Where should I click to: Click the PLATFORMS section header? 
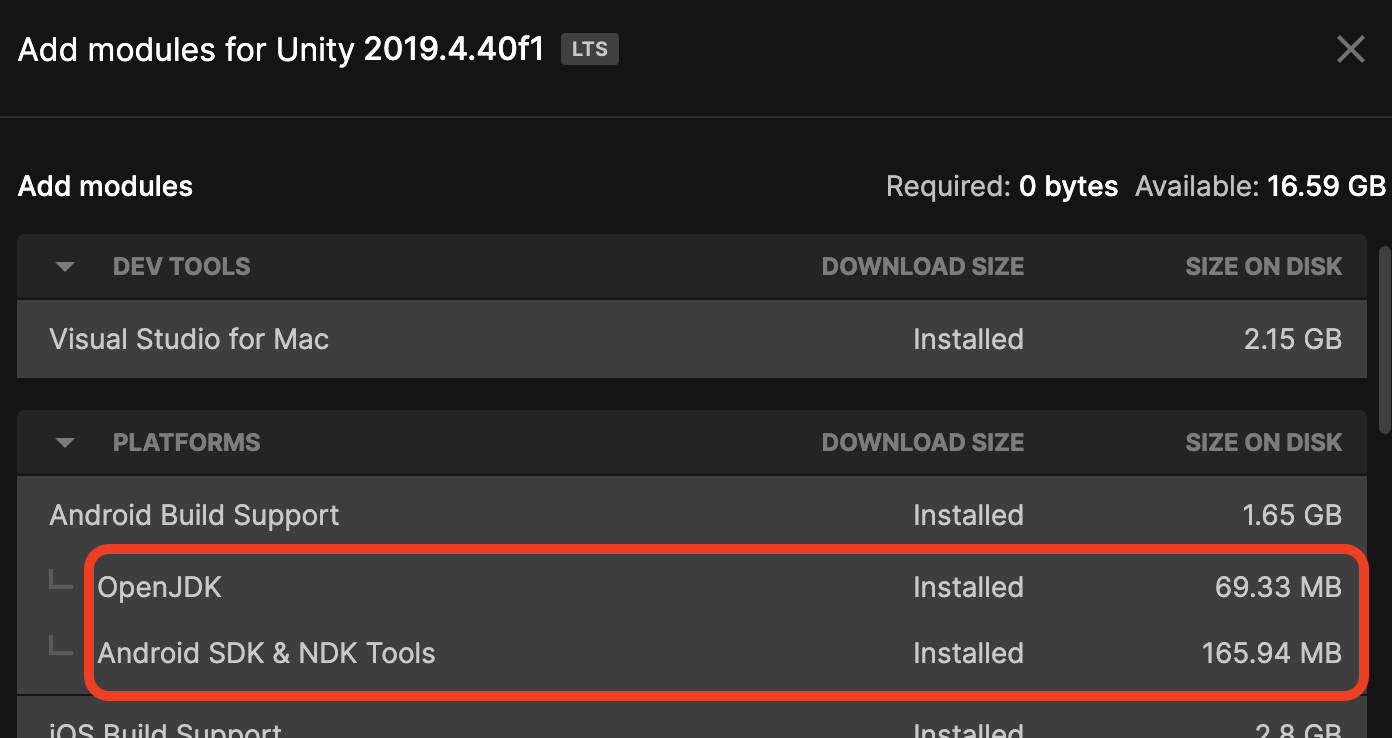tap(186, 442)
